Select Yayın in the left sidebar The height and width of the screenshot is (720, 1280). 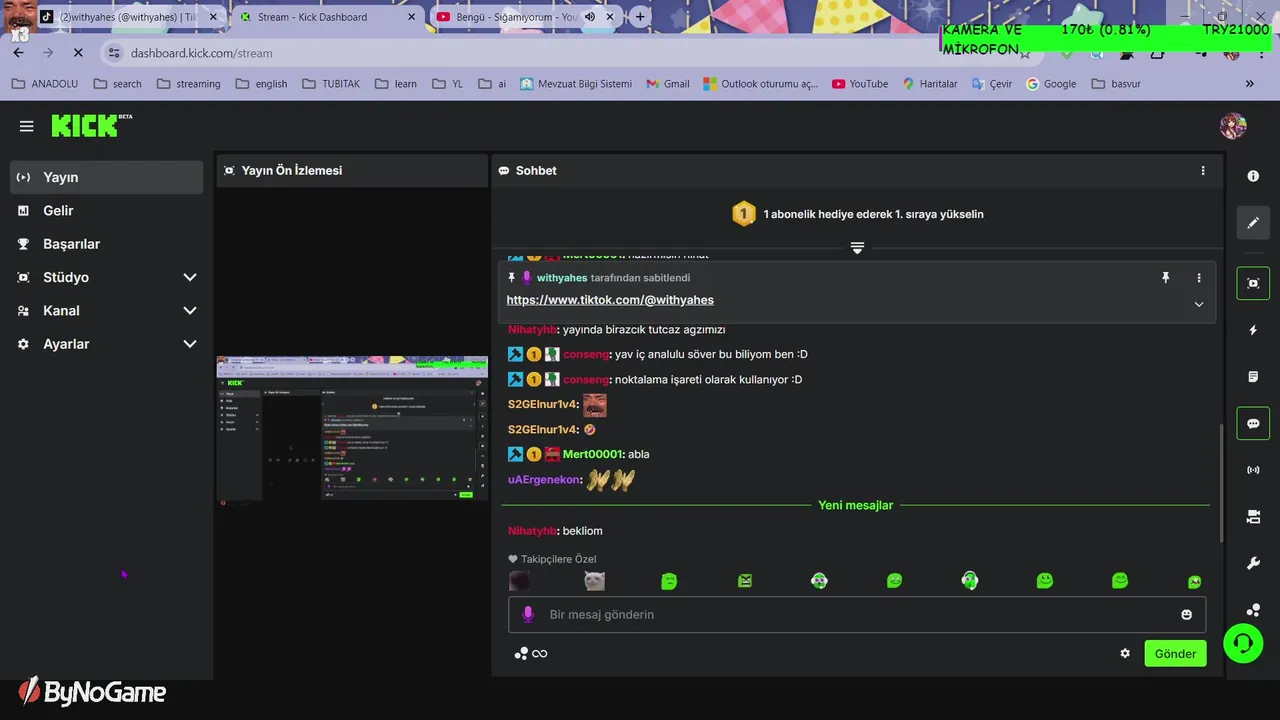point(107,177)
